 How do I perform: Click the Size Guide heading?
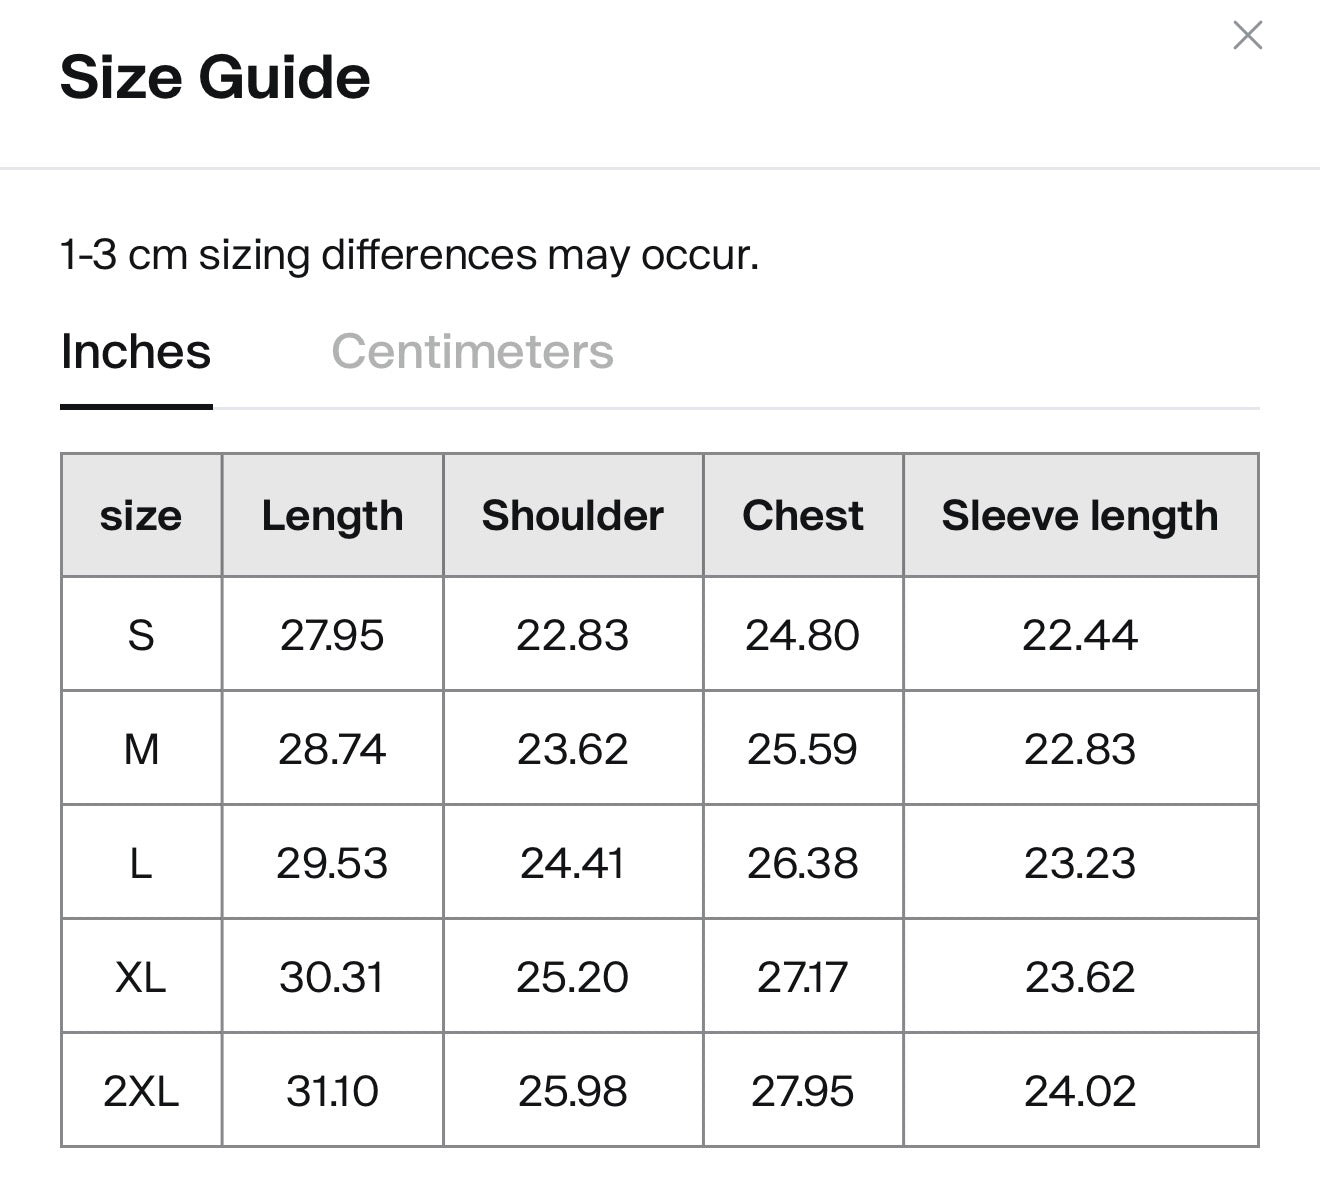click(x=215, y=78)
